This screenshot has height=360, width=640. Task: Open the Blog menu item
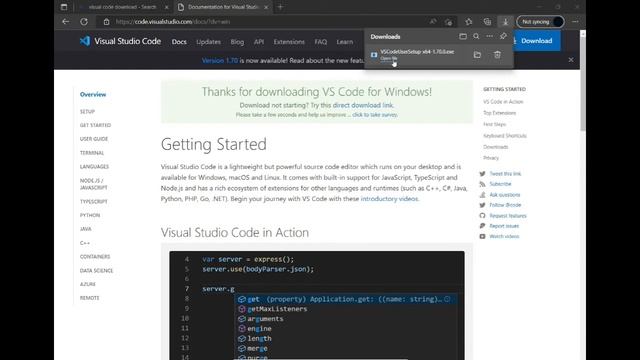pyautogui.click(x=237, y=42)
